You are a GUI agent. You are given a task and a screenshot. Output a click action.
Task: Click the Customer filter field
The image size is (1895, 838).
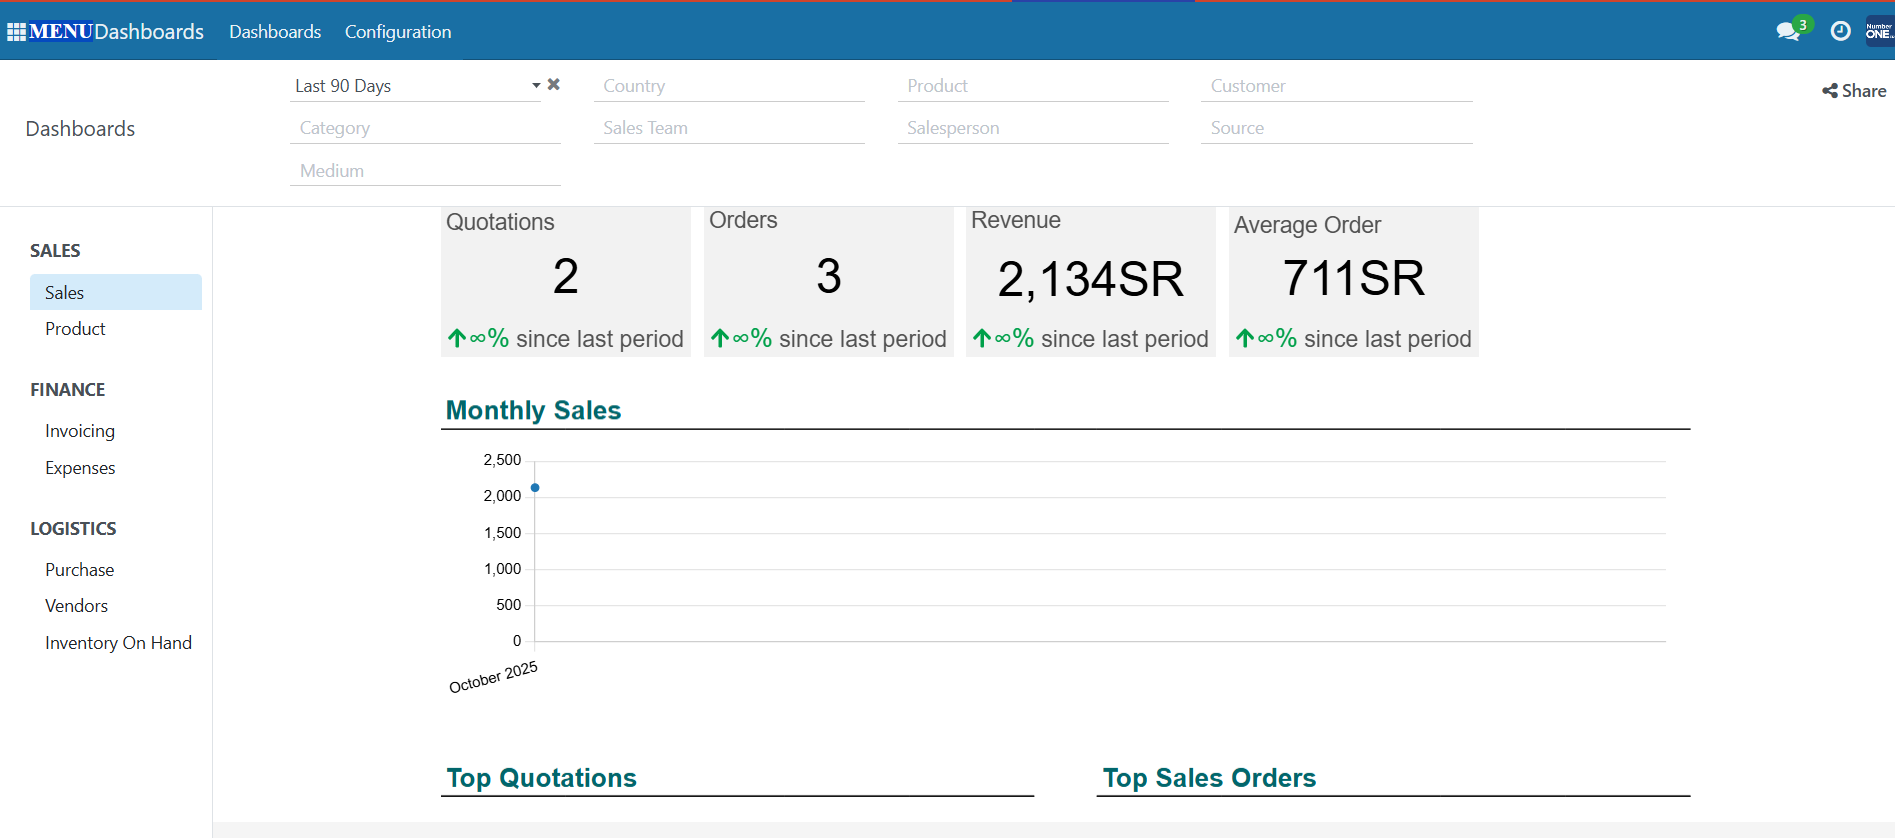[1336, 86]
